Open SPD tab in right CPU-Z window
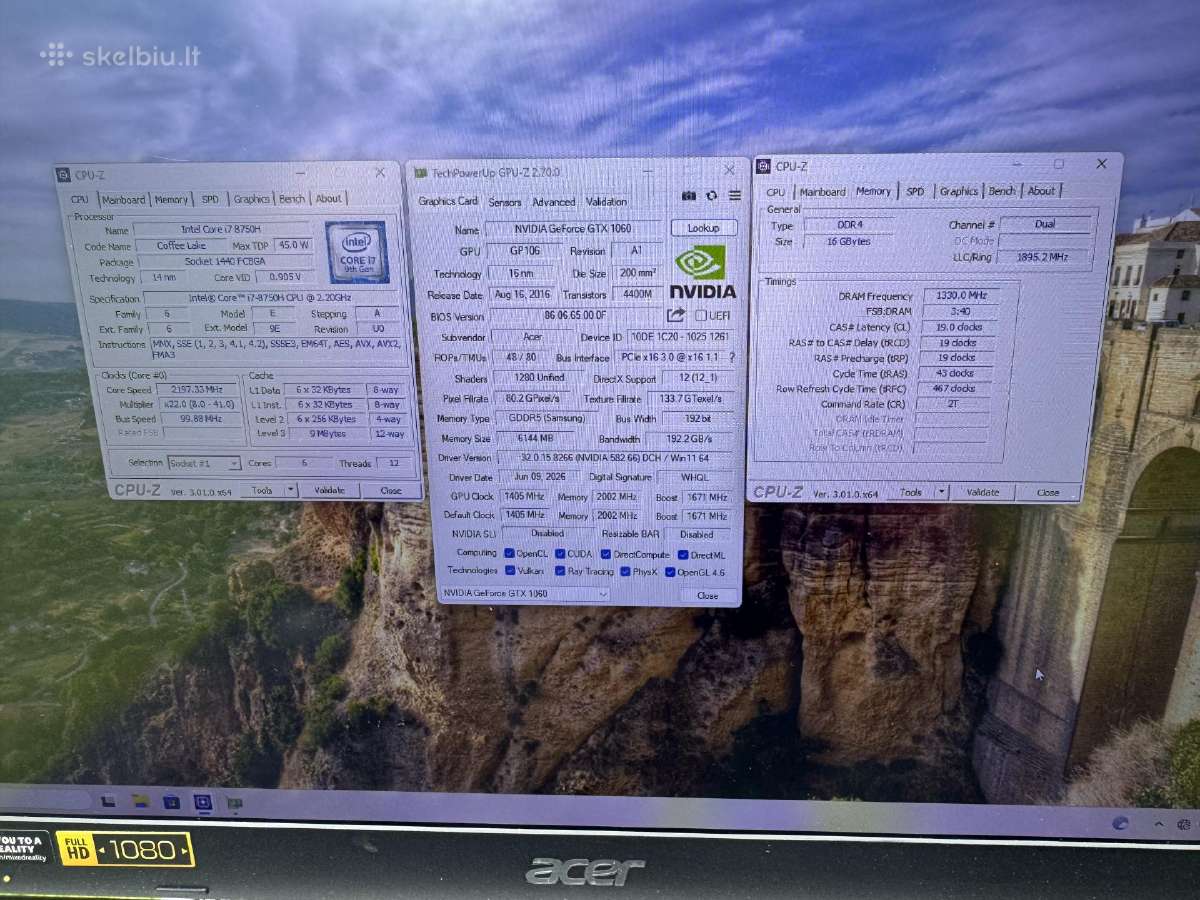Screen dimensions: 1200x900 pos(915,191)
